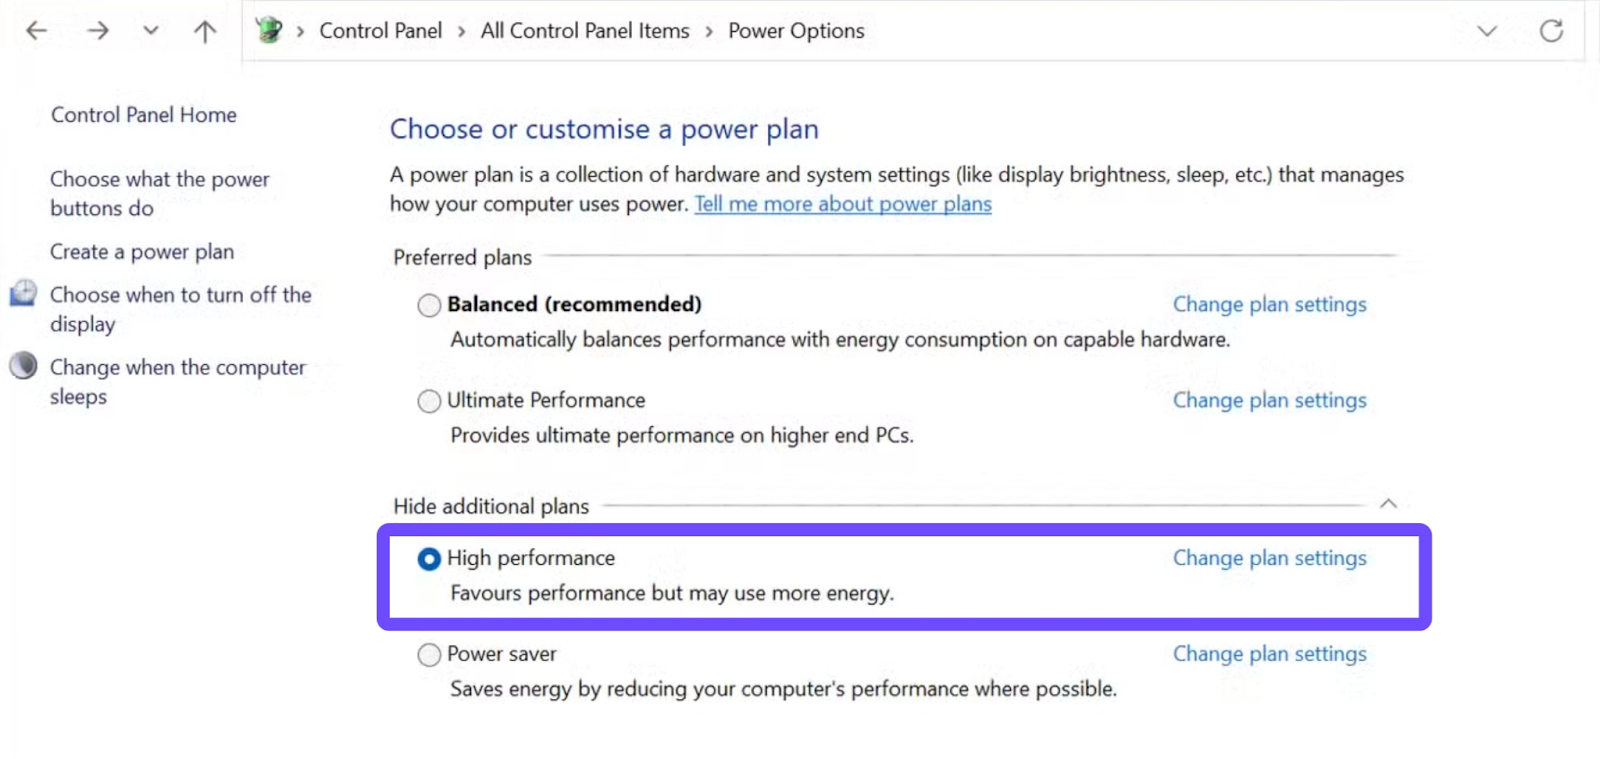Open Tell me more about power plans
Screen dimensions: 1600x759
point(843,204)
